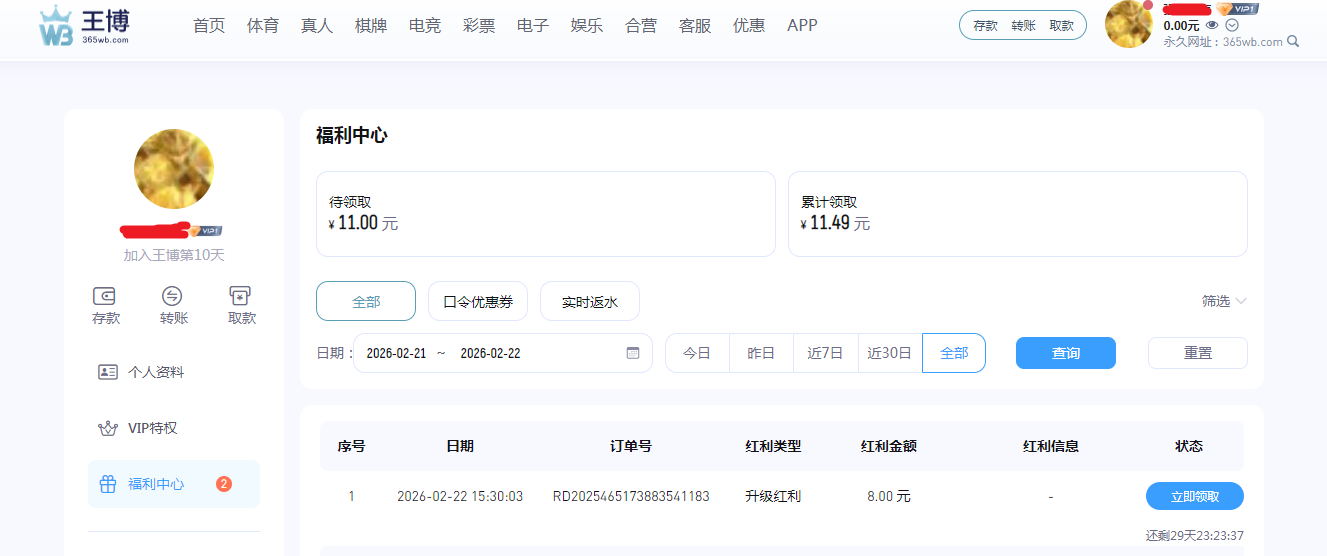Click the search magnifier near permanent URL
This screenshot has width=1327, height=556.
click(1293, 42)
